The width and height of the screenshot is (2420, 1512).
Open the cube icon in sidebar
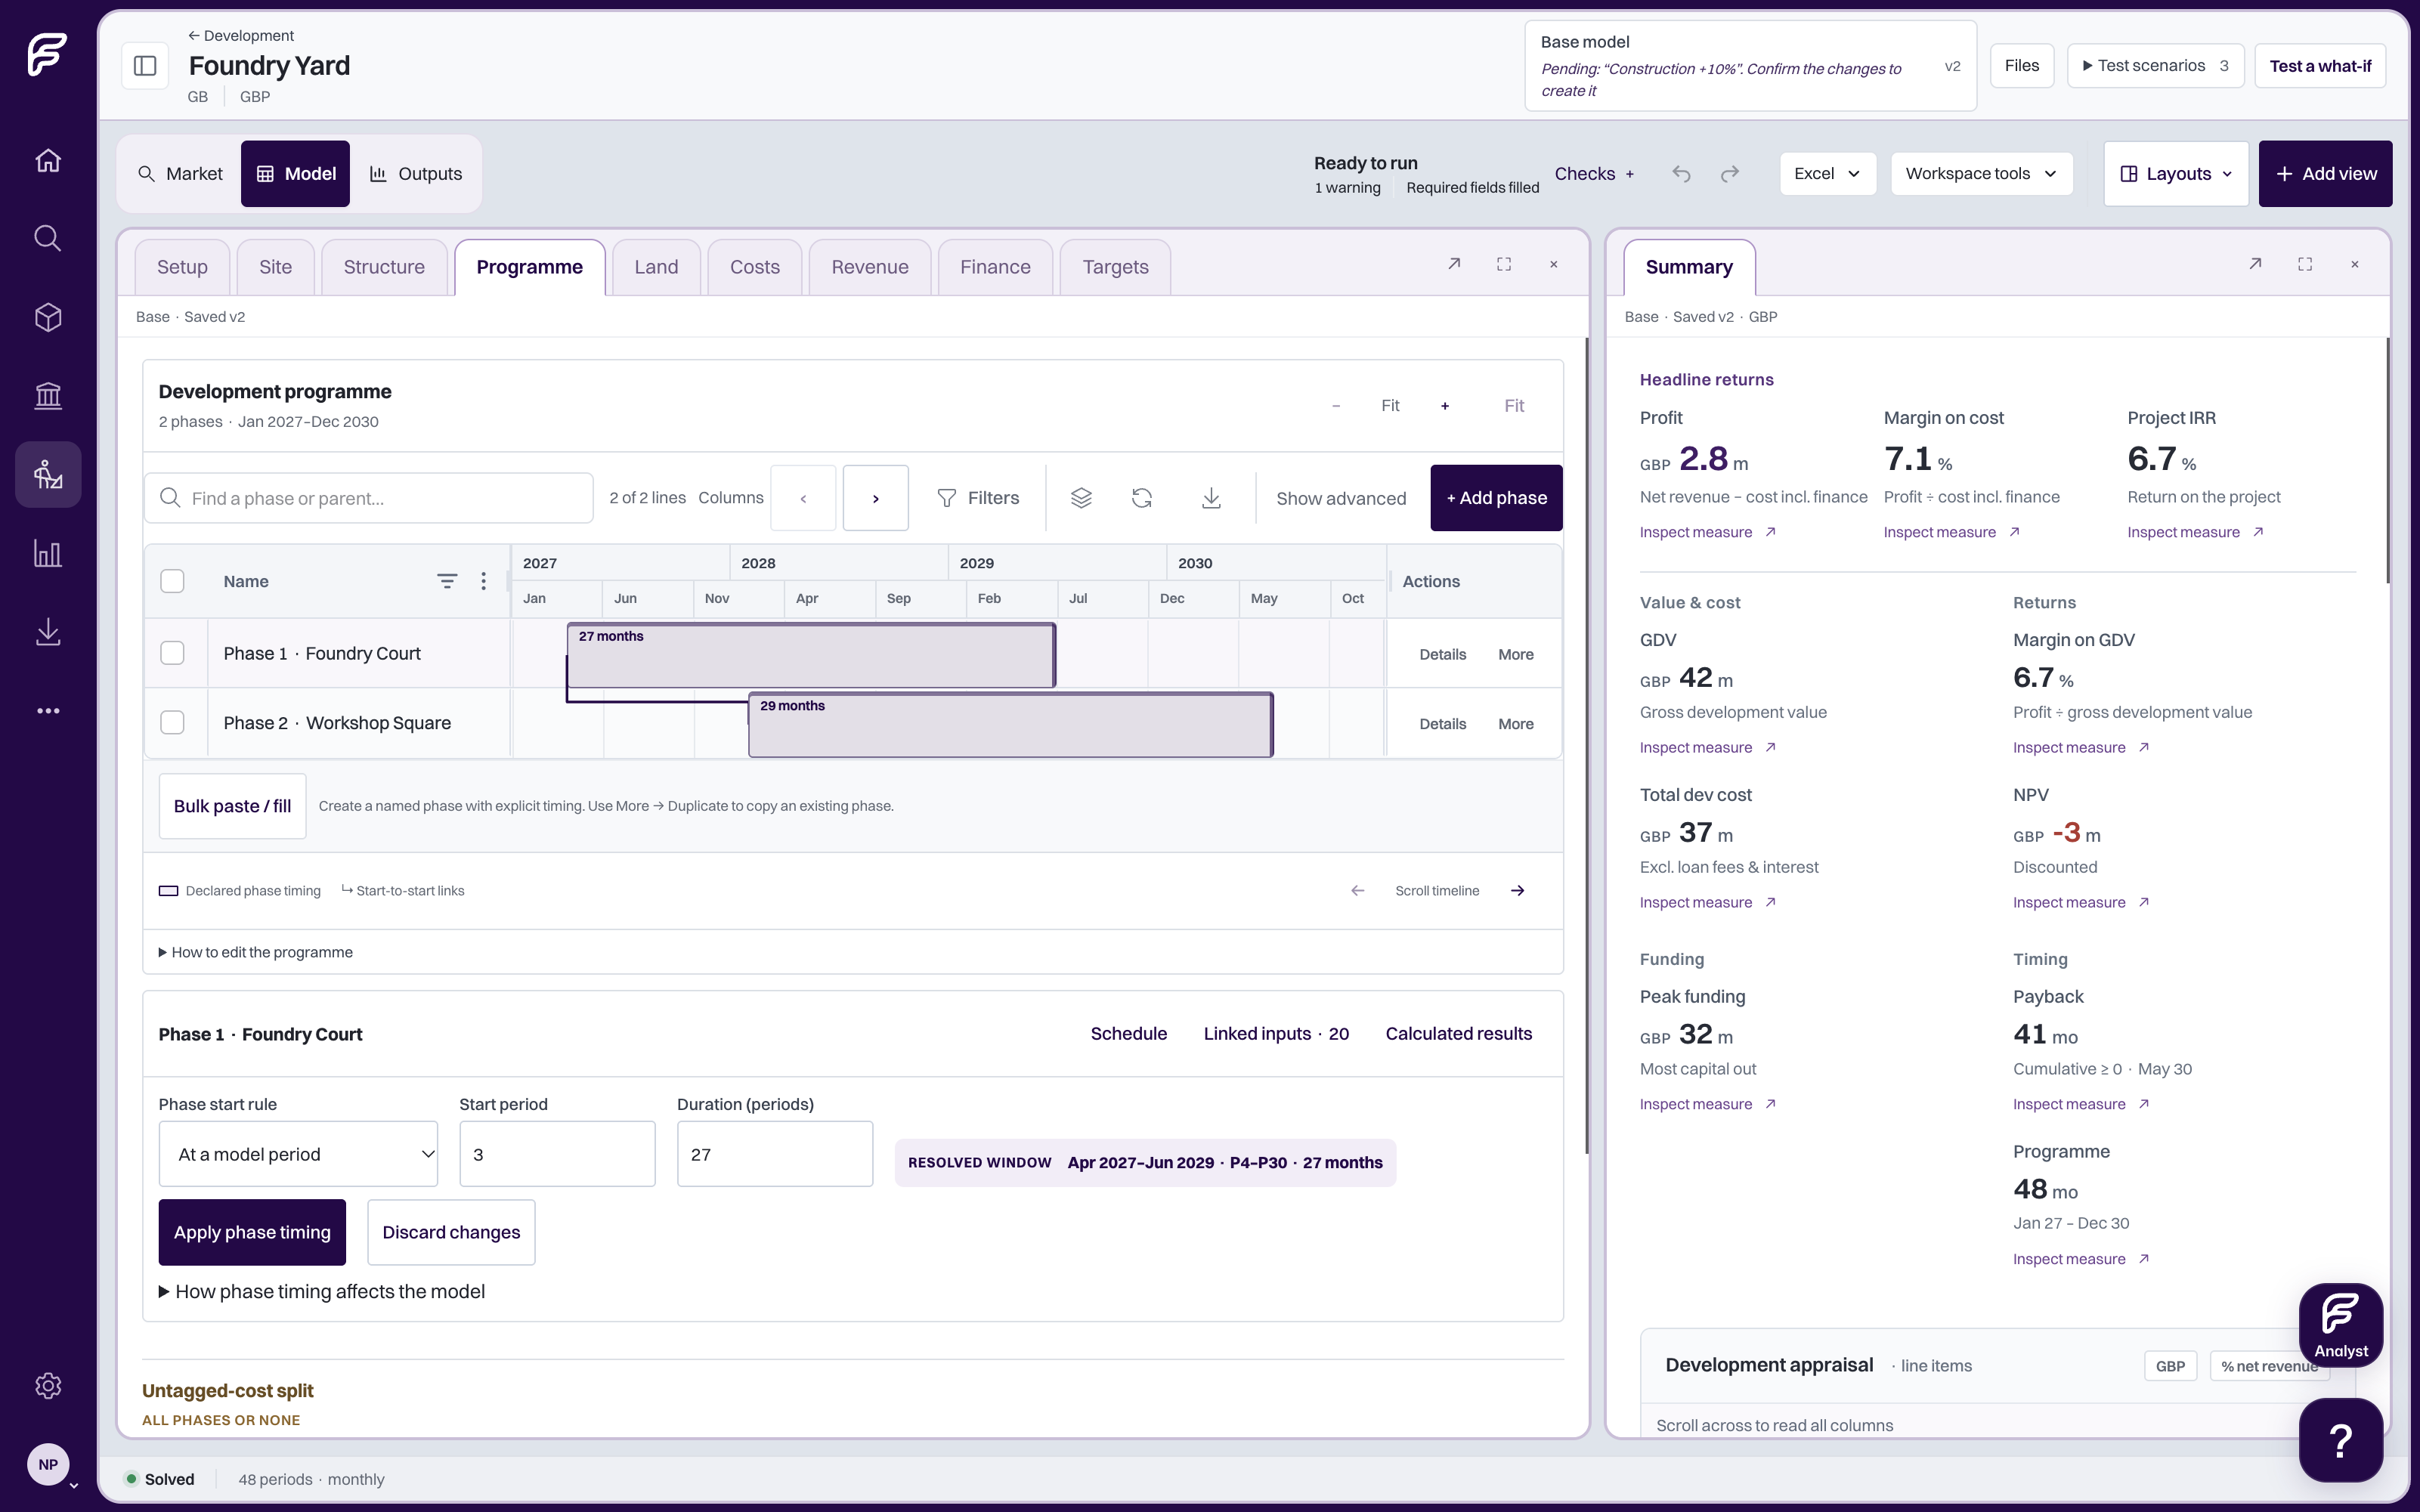click(48, 317)
